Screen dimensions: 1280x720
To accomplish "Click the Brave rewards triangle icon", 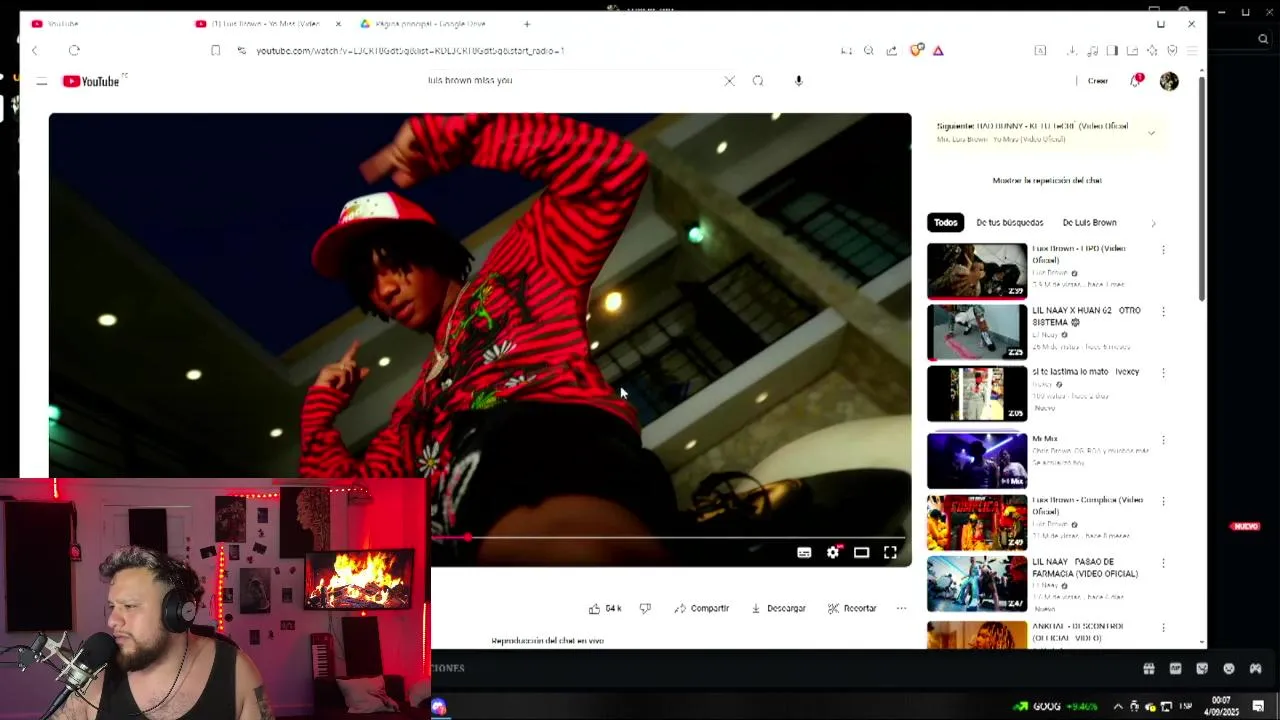I will click(x=938, y=50).
